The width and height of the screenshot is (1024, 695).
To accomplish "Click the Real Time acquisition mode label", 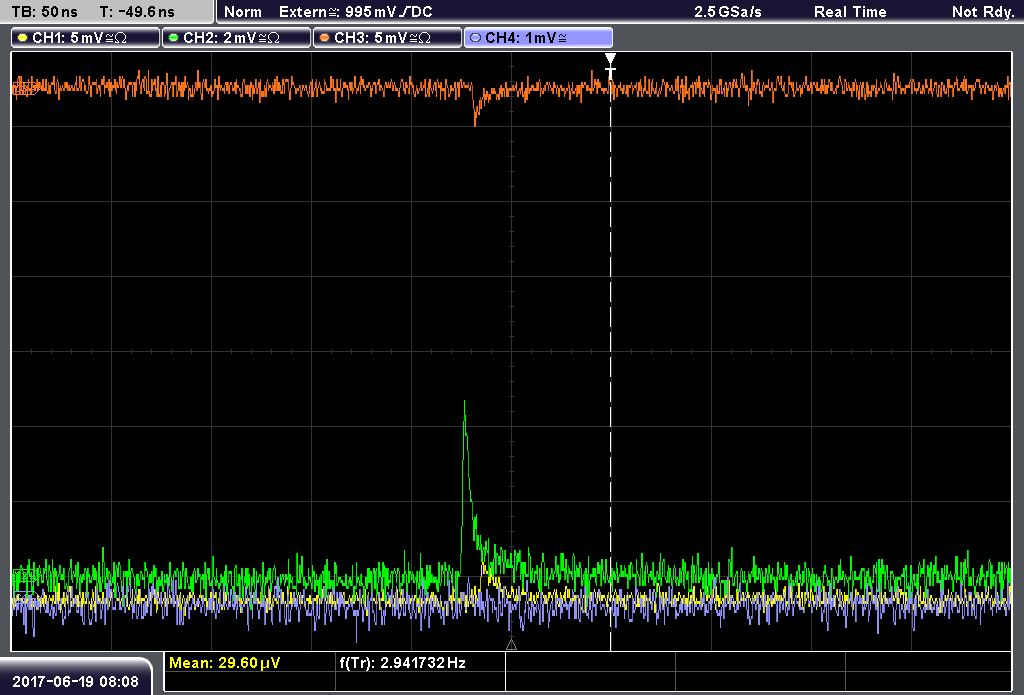I will click(850, 12).
